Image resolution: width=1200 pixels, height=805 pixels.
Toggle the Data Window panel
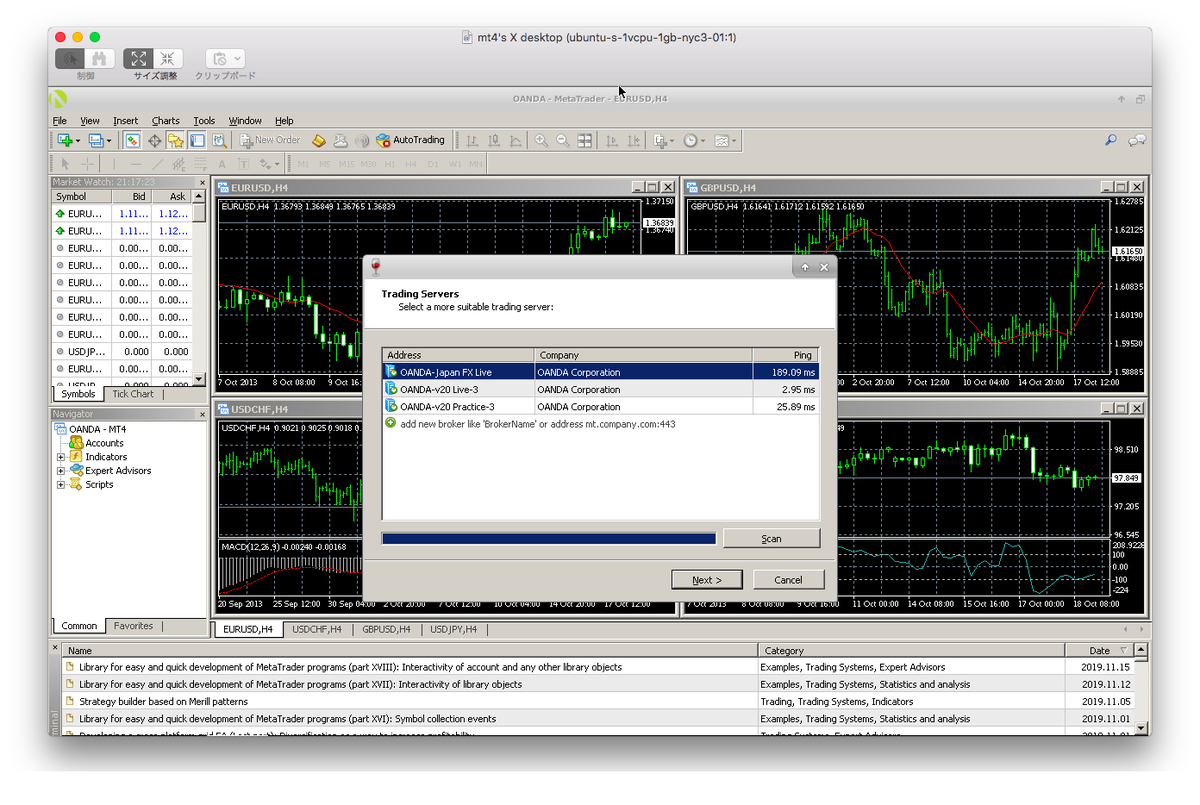pos(154,141)
